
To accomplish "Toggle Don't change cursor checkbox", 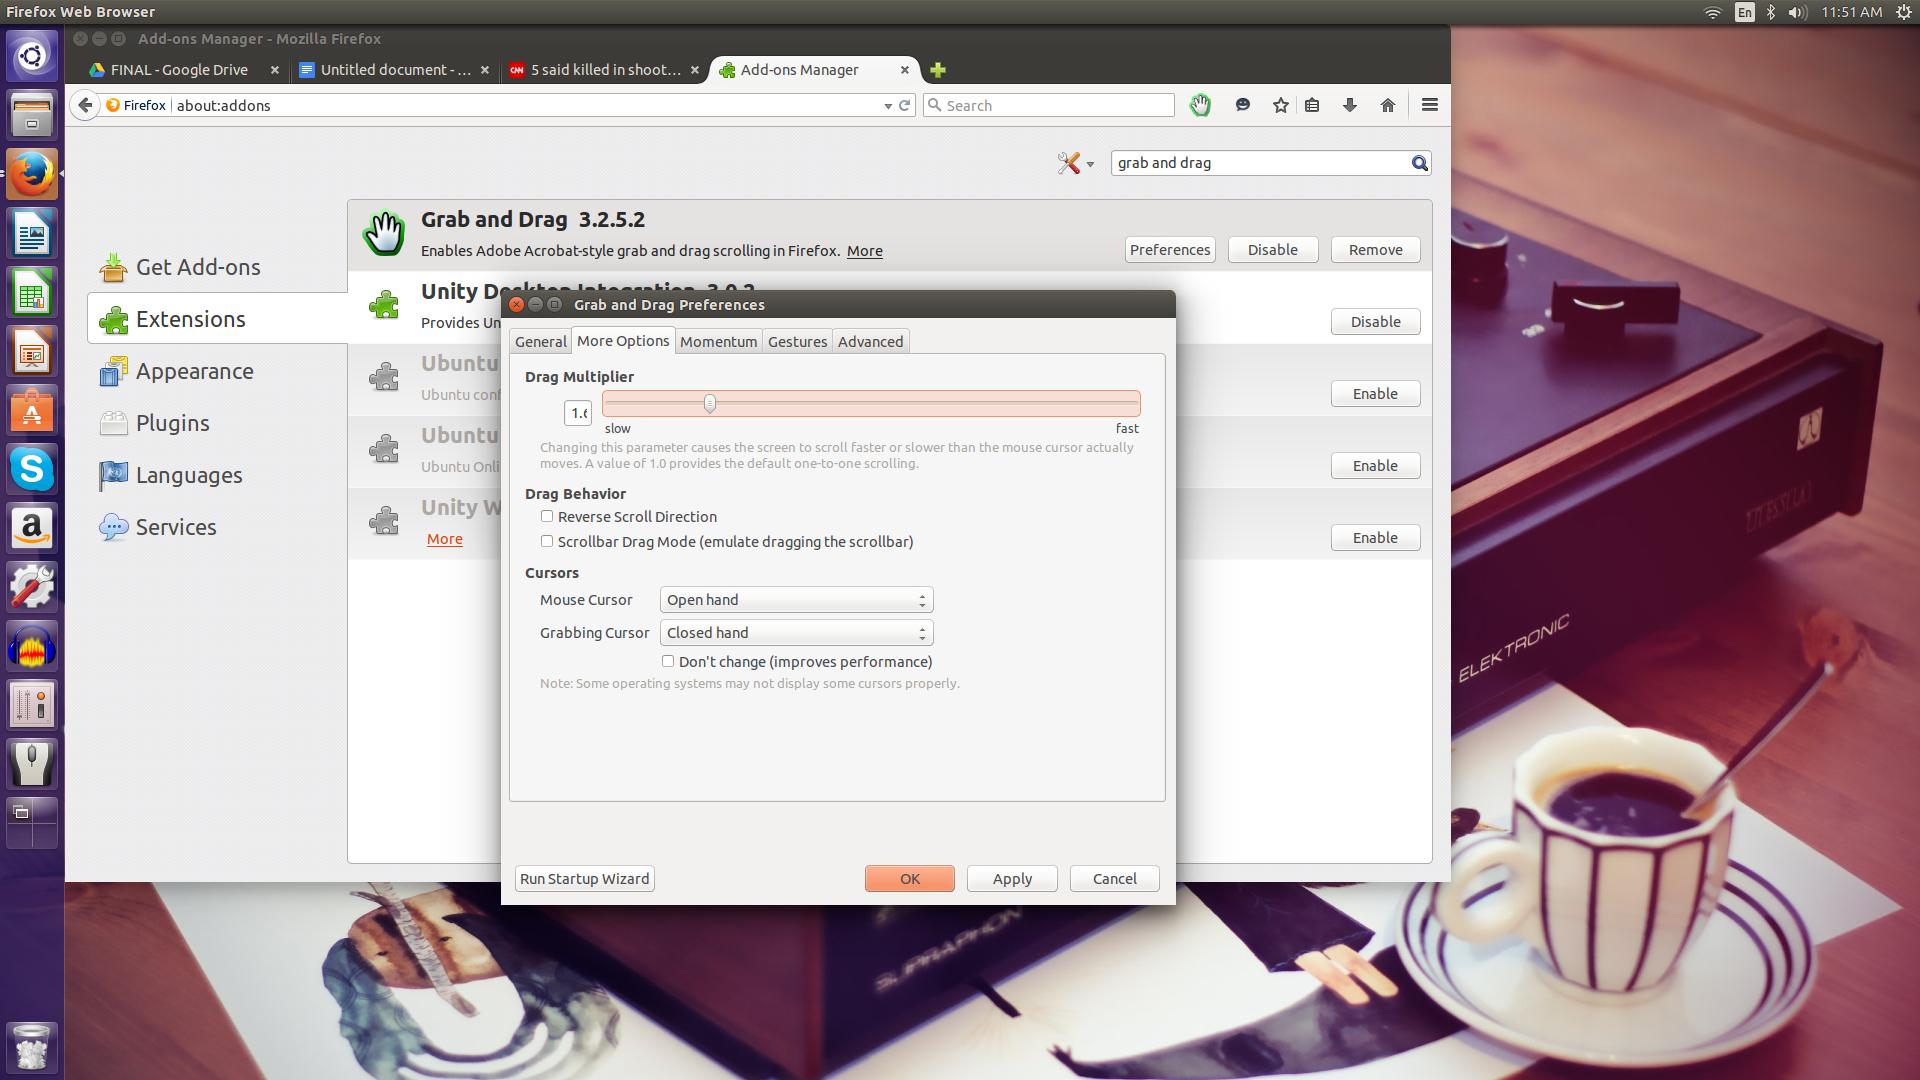I will coord(666,661).
